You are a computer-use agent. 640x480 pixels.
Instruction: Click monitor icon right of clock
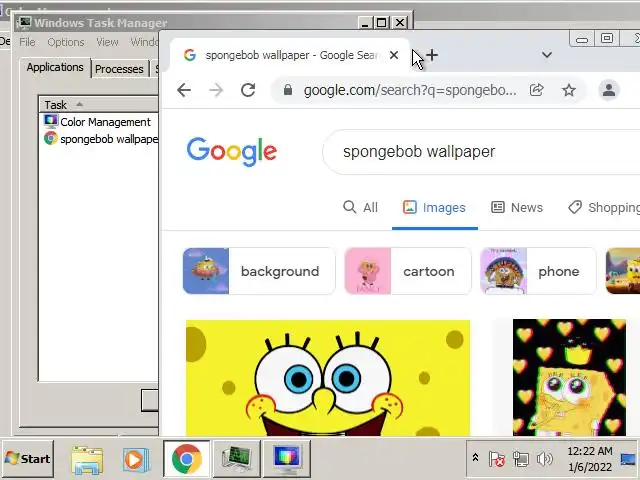[x=629, y=459]
